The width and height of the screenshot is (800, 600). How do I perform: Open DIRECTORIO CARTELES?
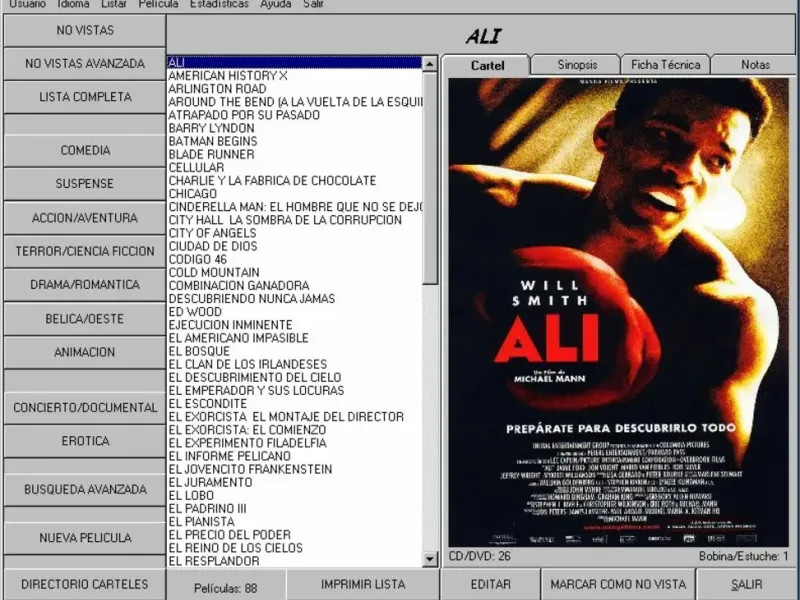pos(85,584)
